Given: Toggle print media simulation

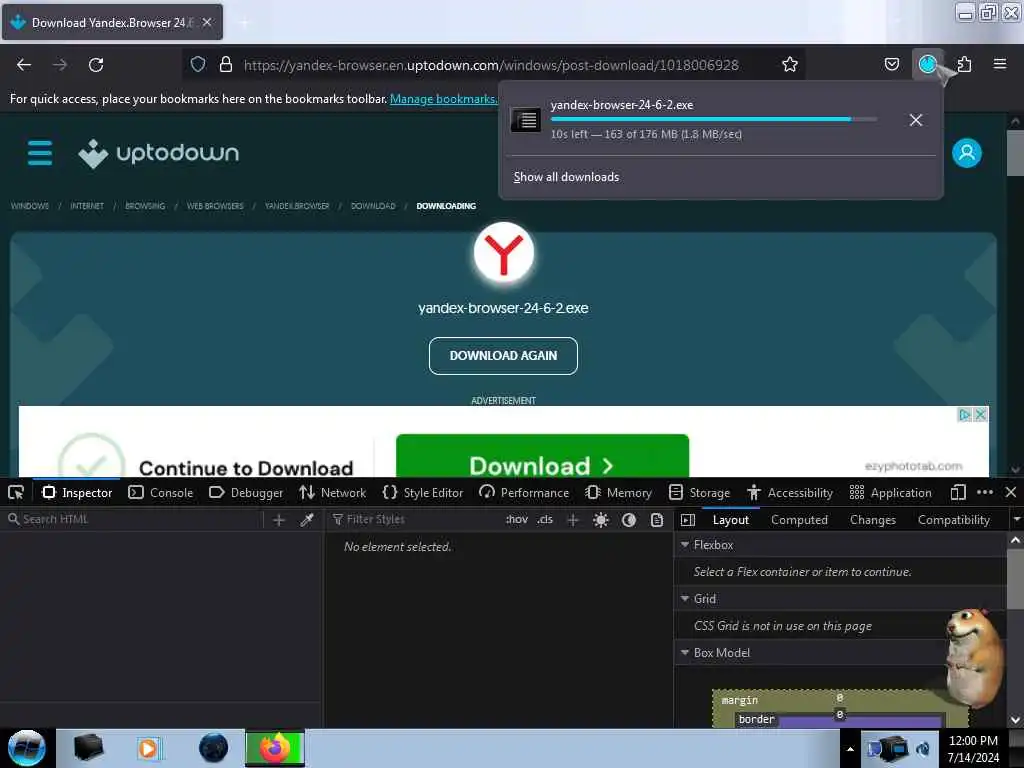Looking at the screenshot, I should point(657,520).
